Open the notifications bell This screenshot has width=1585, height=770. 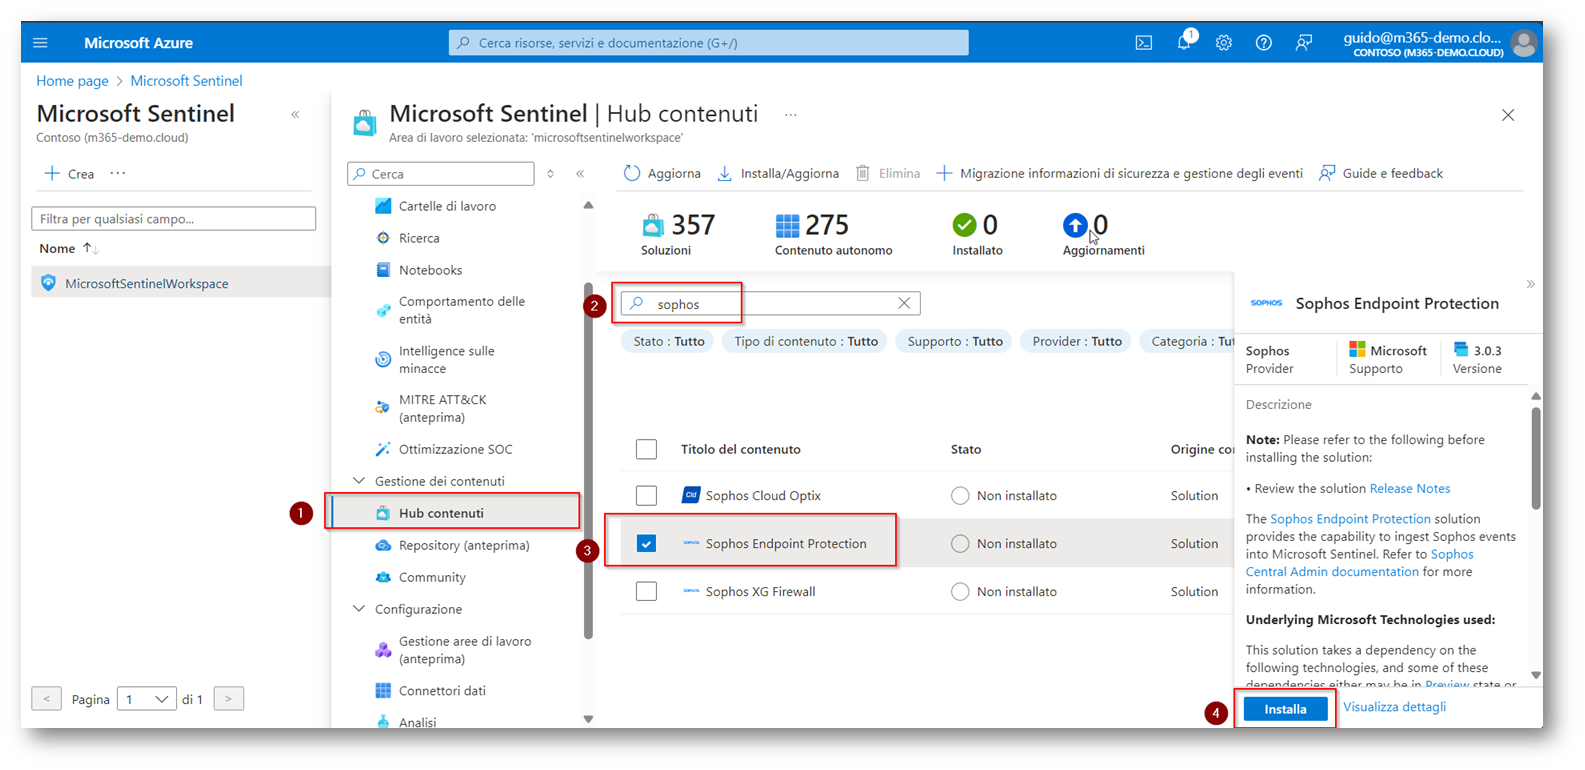1185,42
